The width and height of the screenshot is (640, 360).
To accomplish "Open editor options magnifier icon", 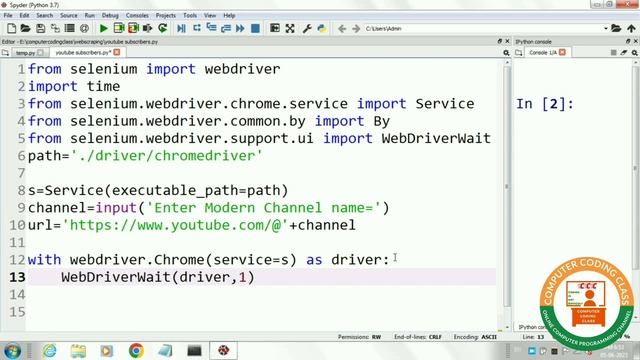I will [x=506, y=53].
